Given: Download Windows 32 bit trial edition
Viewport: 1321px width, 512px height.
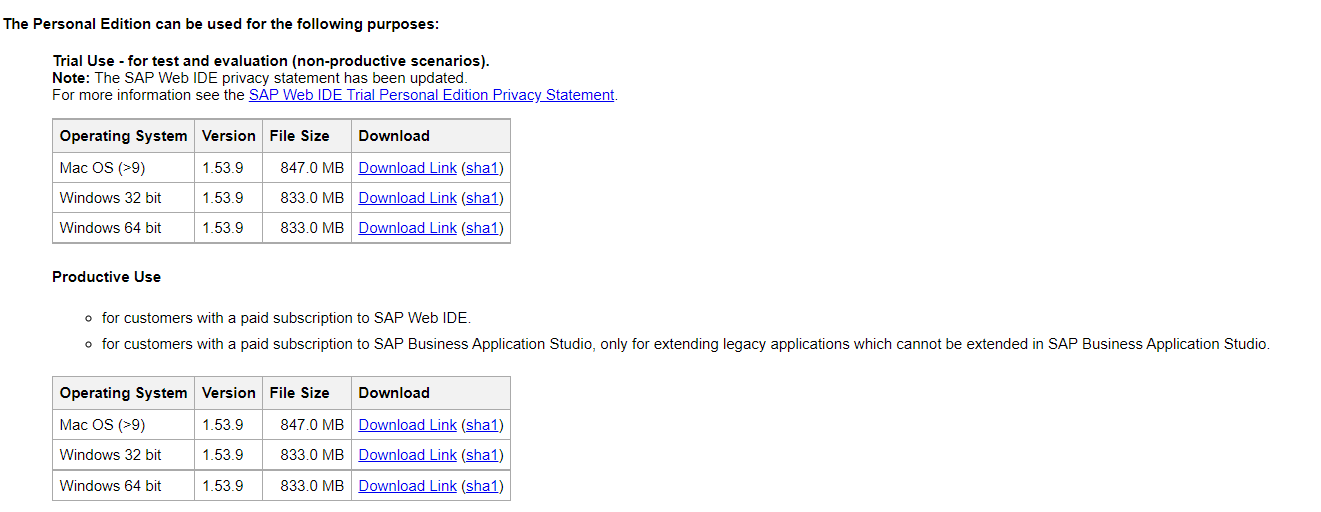Looking at the screenshot, I should (407, 198).
